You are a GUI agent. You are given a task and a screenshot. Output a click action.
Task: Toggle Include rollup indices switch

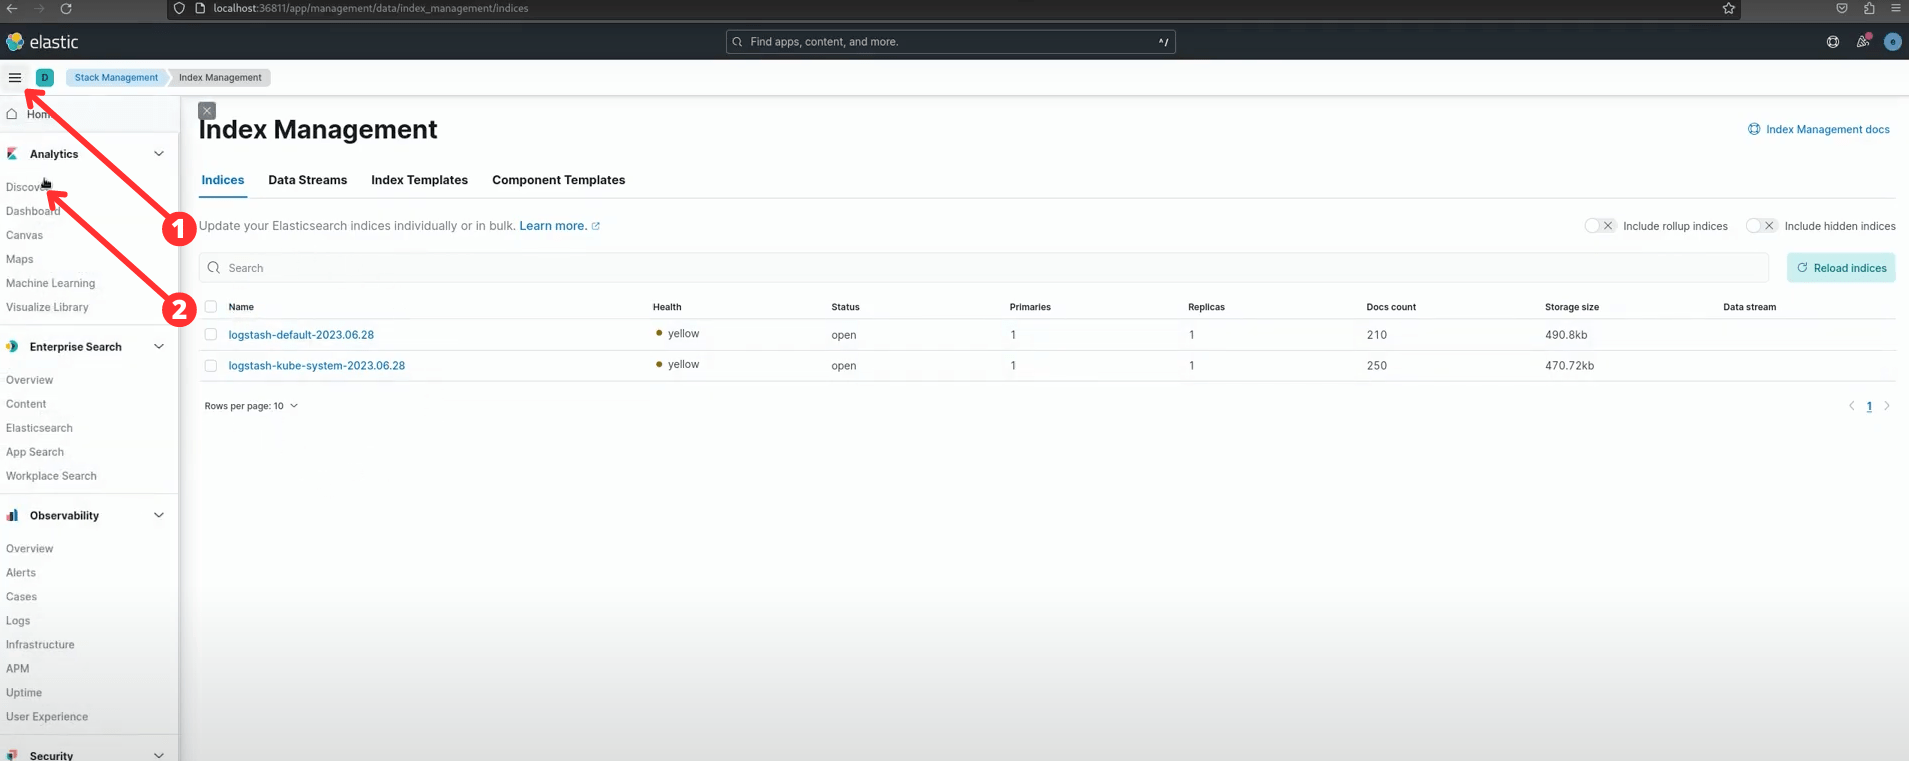coord(1599,226)
